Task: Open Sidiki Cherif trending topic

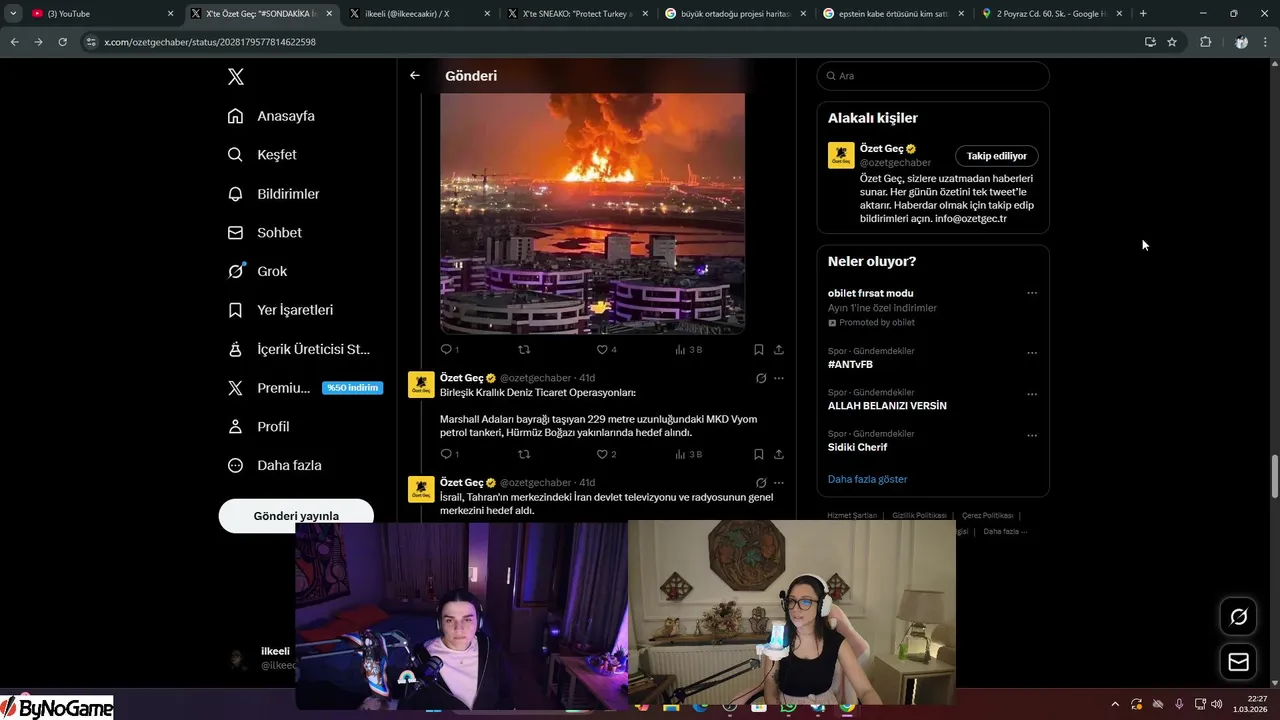Action: [857, 447]
